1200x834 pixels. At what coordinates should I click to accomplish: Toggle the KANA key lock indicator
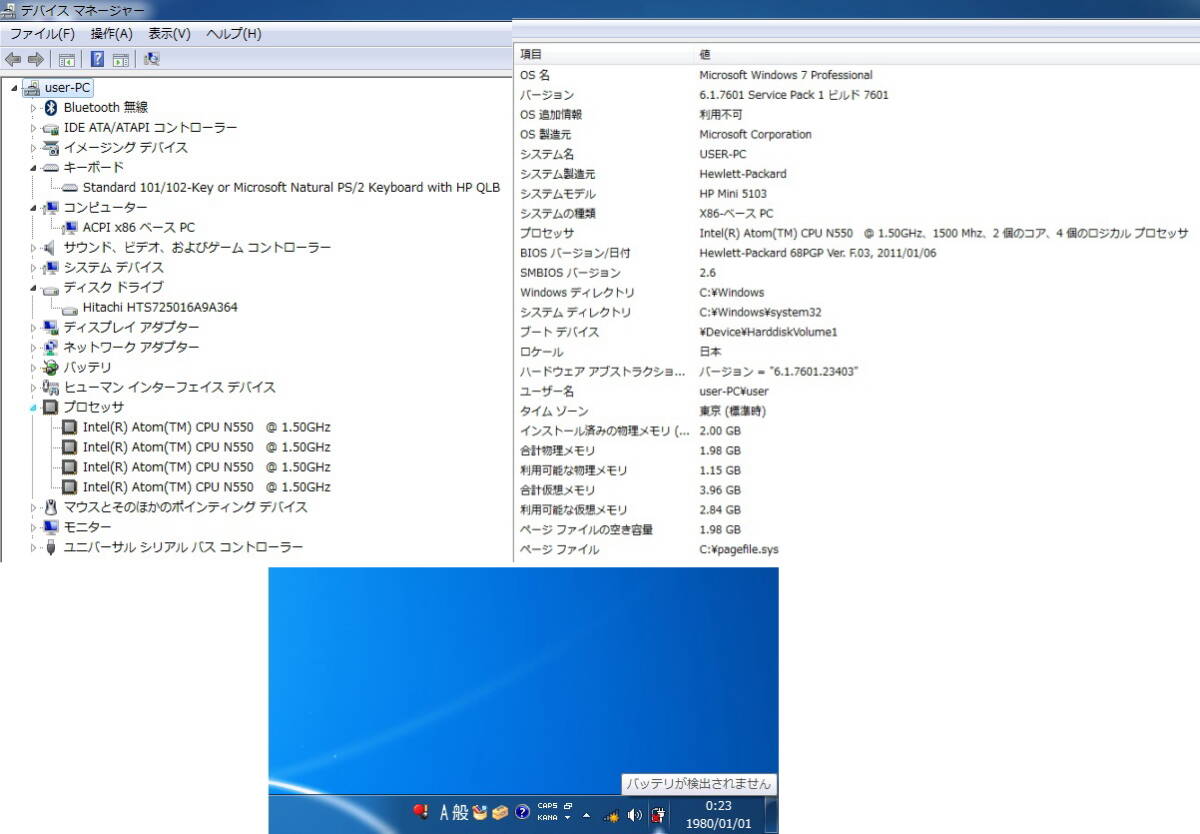click(x=547, y=818)
